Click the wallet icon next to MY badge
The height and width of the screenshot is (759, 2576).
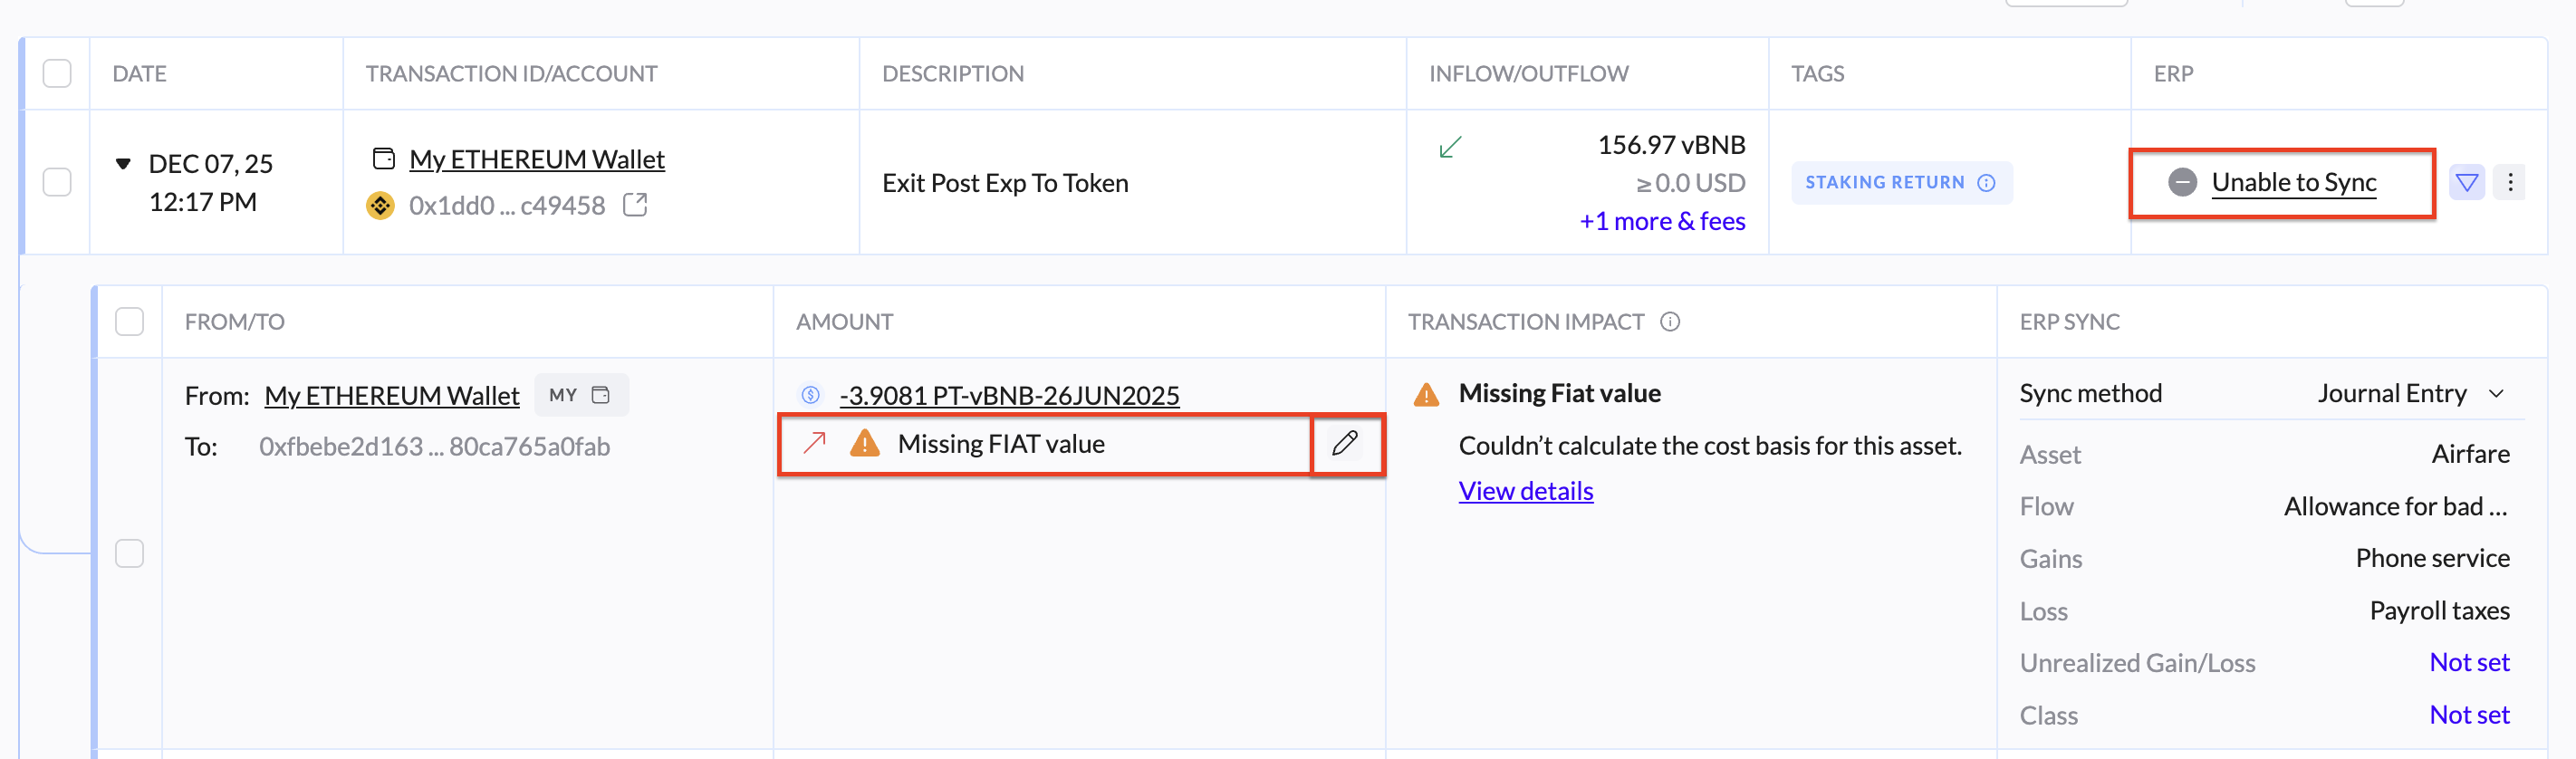click(601, 395)
